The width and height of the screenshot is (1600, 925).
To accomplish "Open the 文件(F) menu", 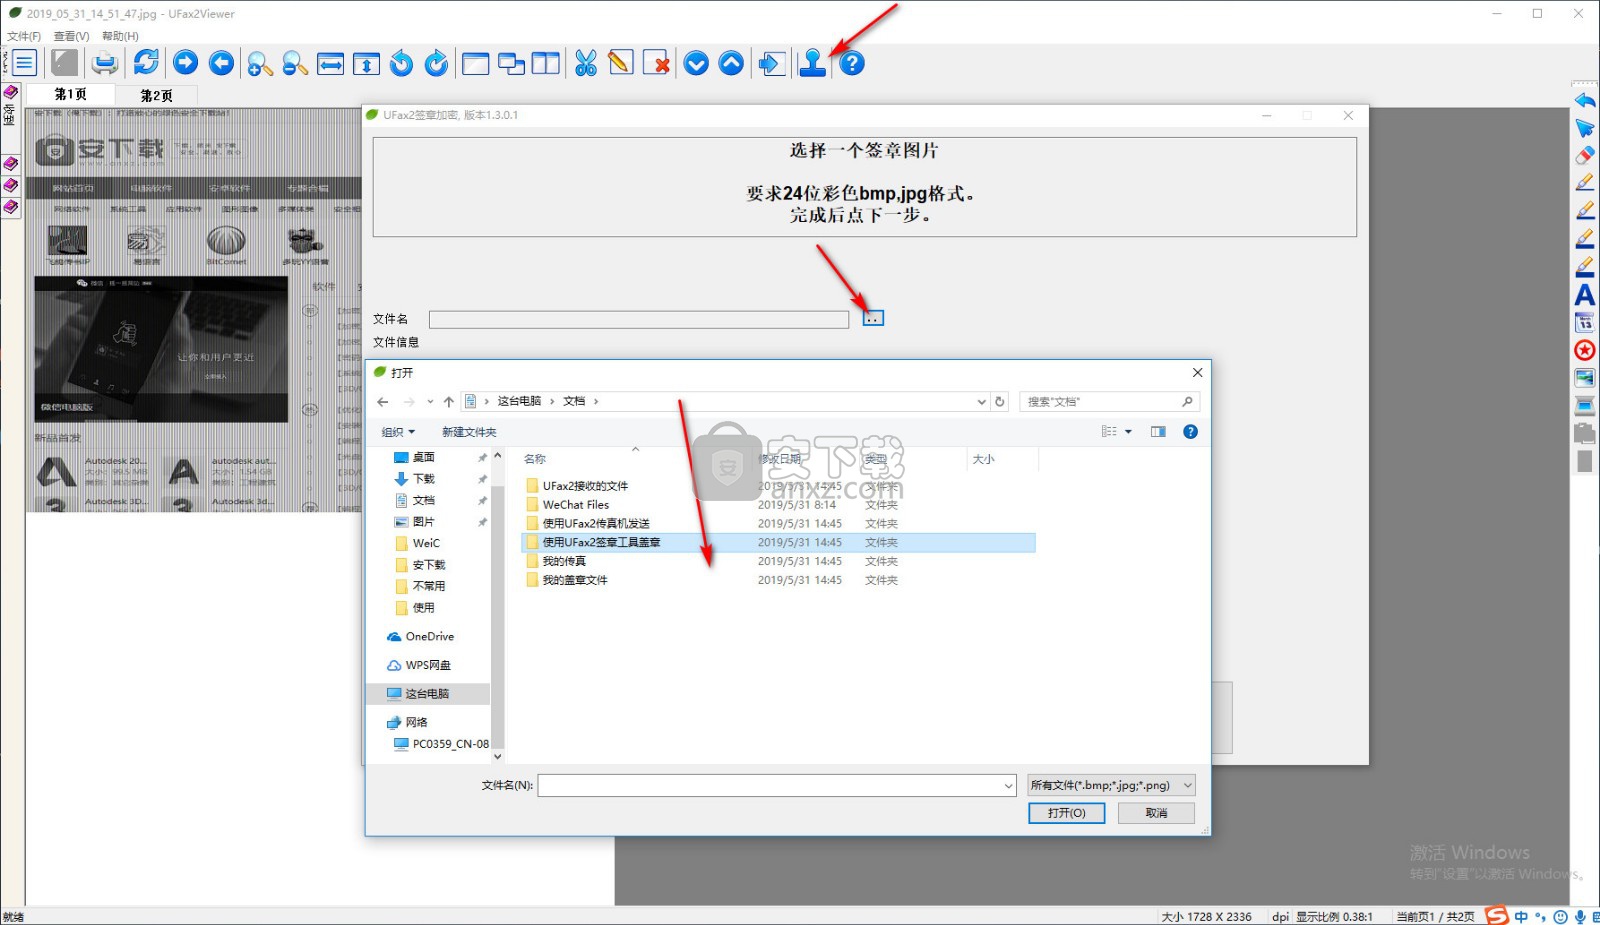I will click(x=24, y=36).
